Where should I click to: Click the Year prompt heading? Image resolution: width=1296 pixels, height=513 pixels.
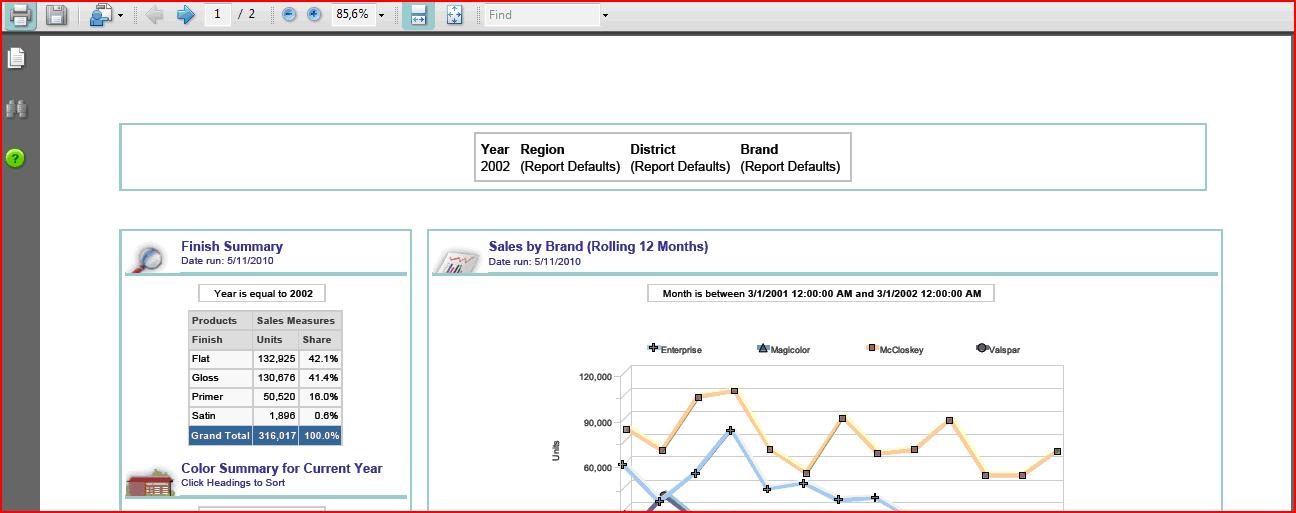coord(495,149)
